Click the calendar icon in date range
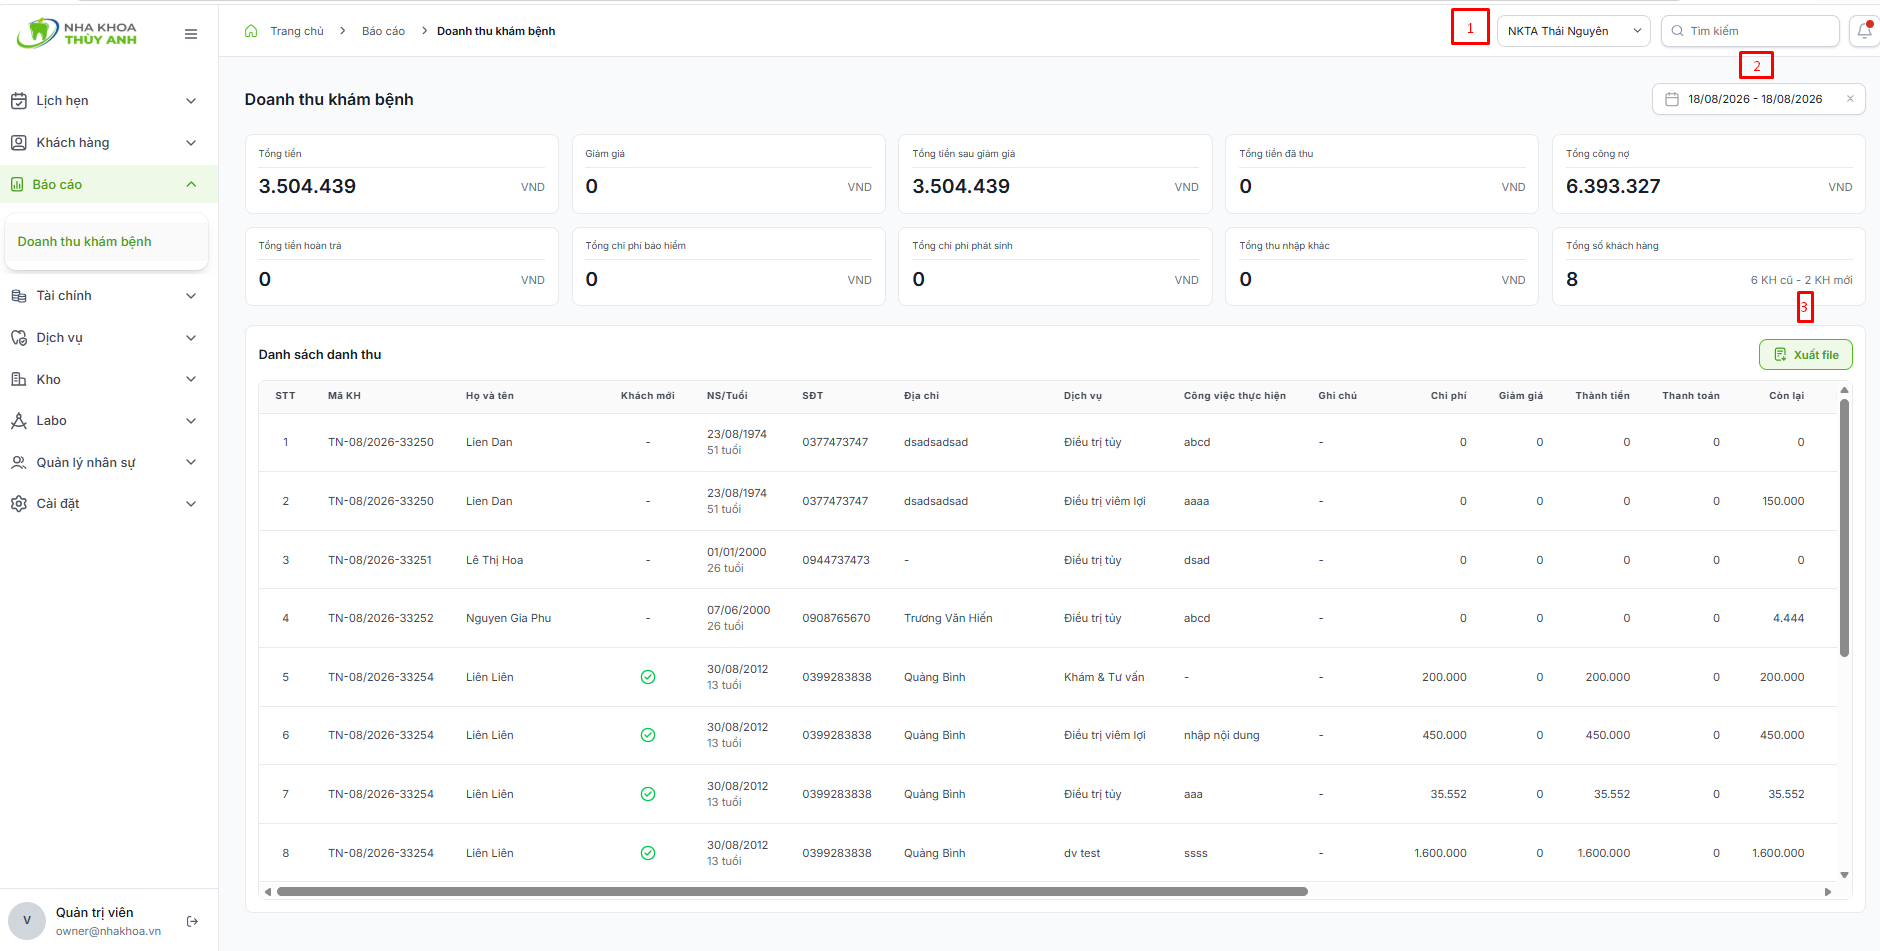The image size is (1880, 951). pos(1671,99)
